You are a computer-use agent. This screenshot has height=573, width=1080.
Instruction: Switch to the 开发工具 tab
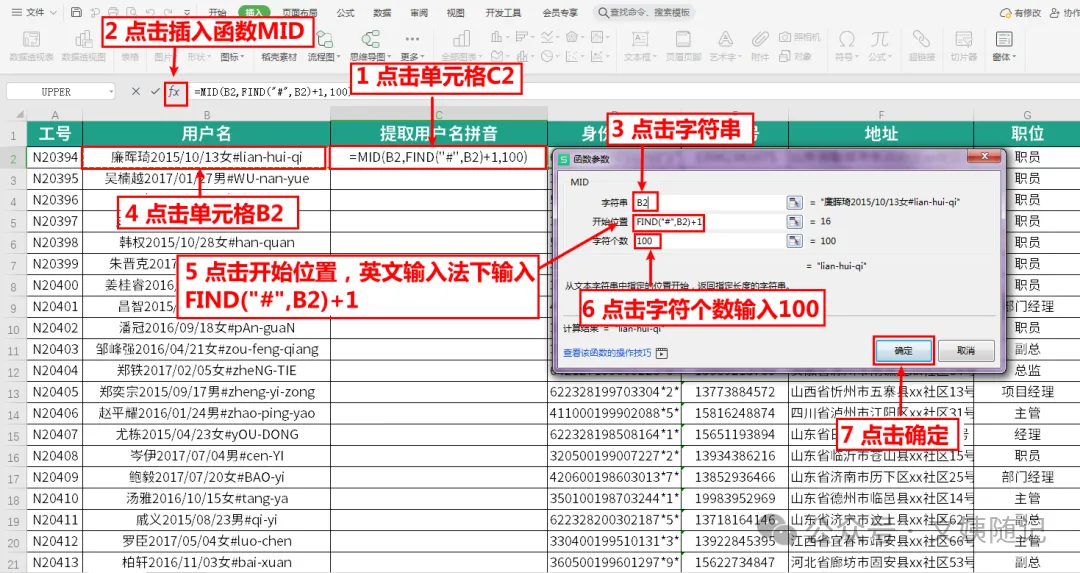click(x=503, y=12)
